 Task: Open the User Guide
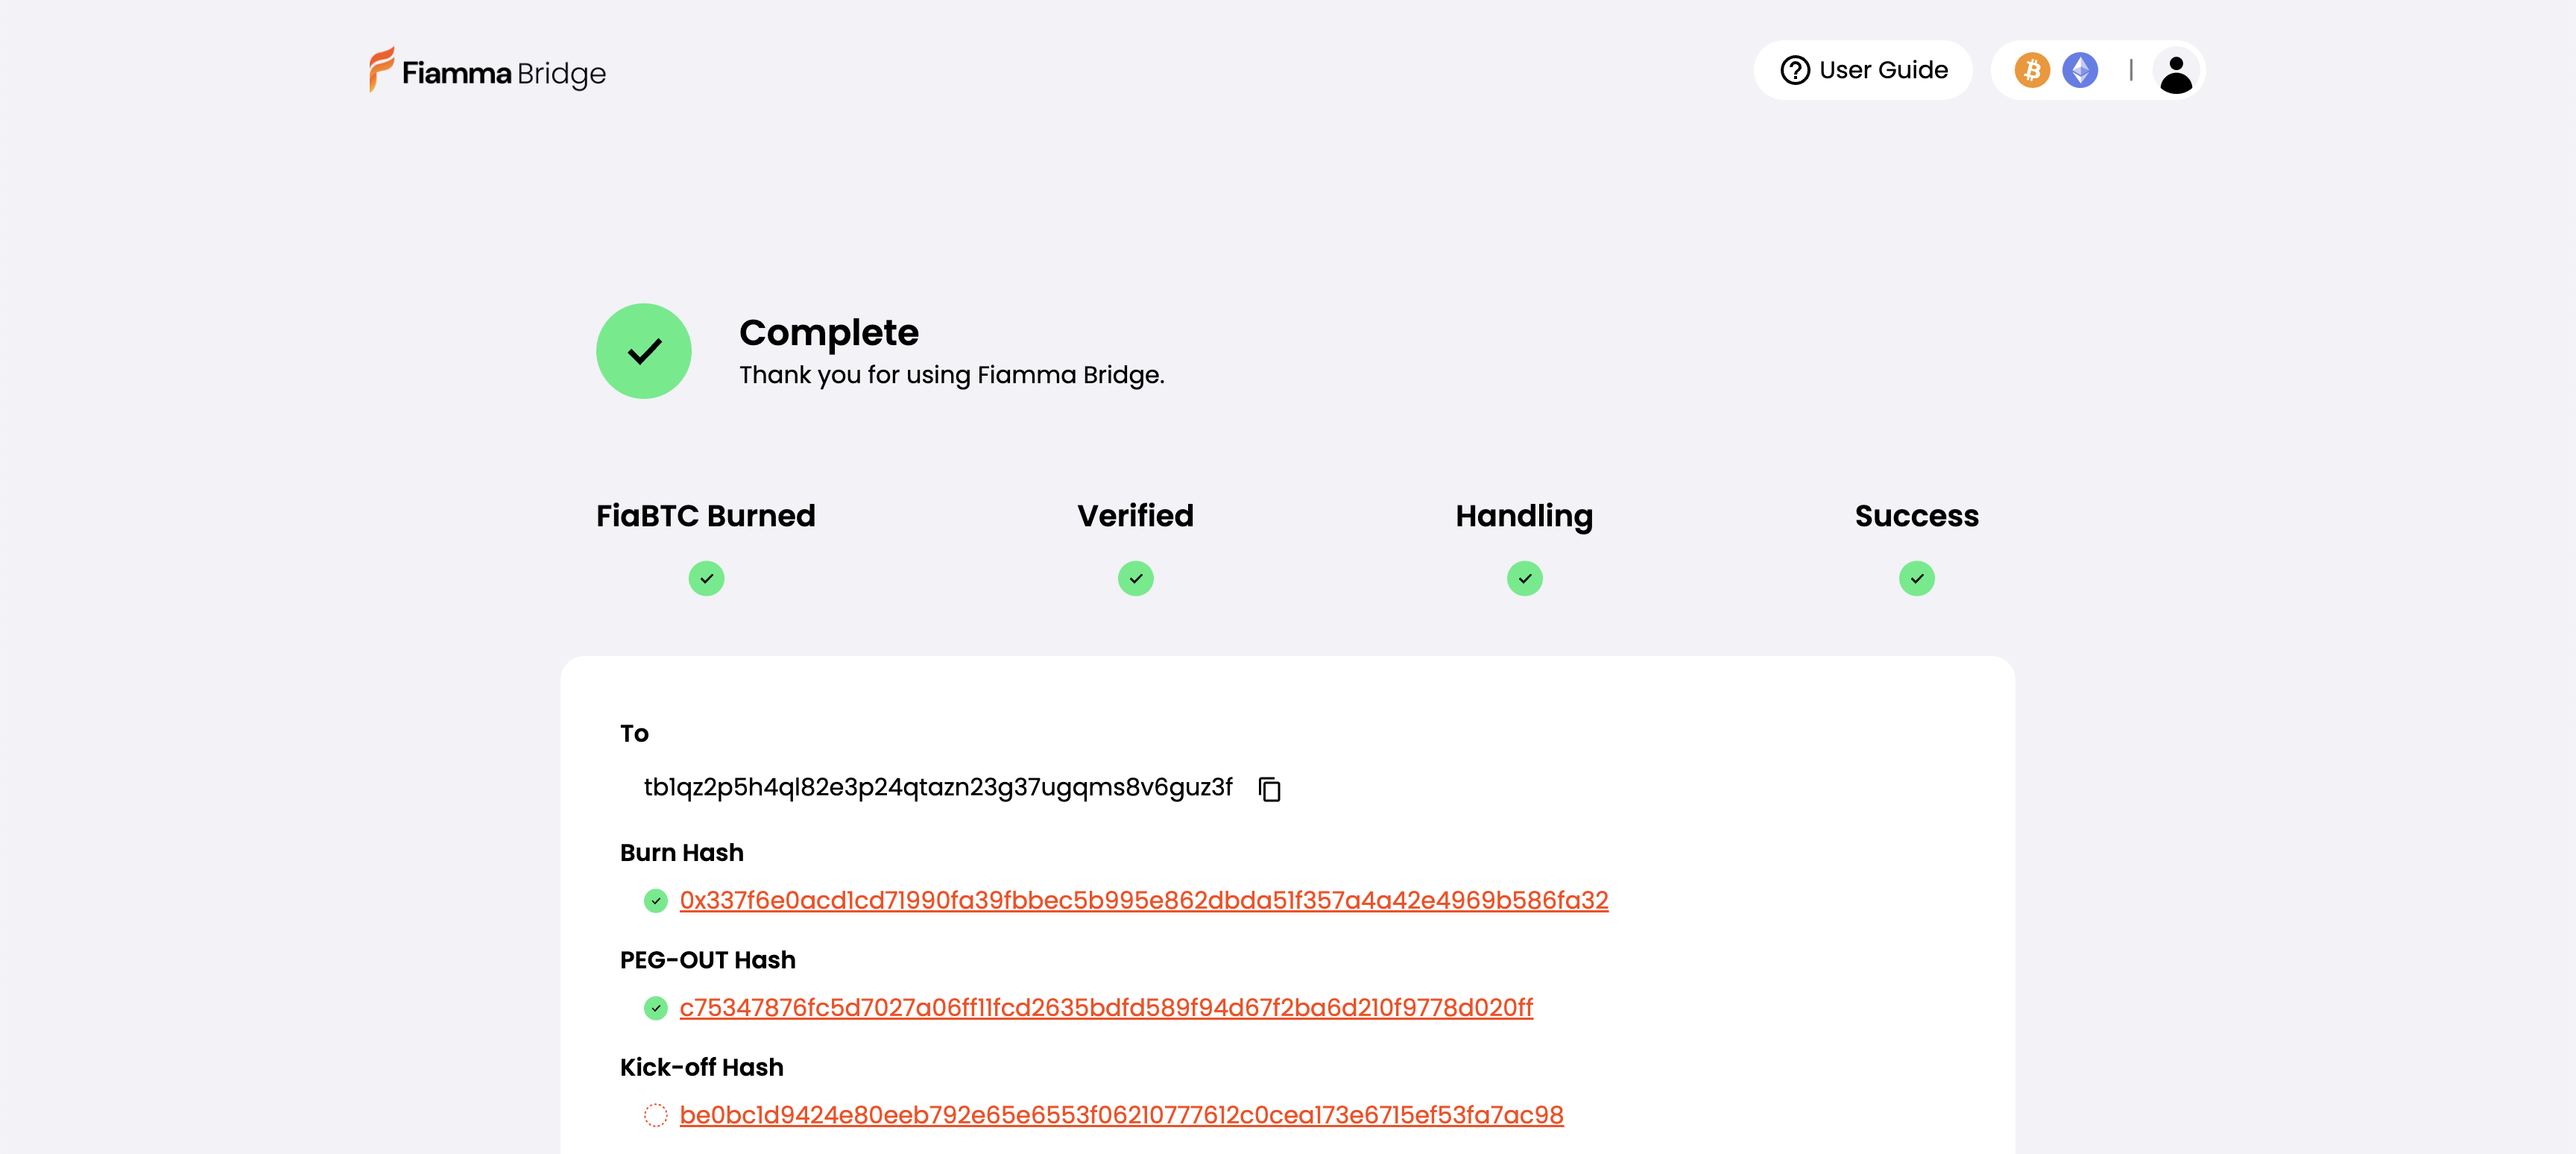coord(1862,70)
